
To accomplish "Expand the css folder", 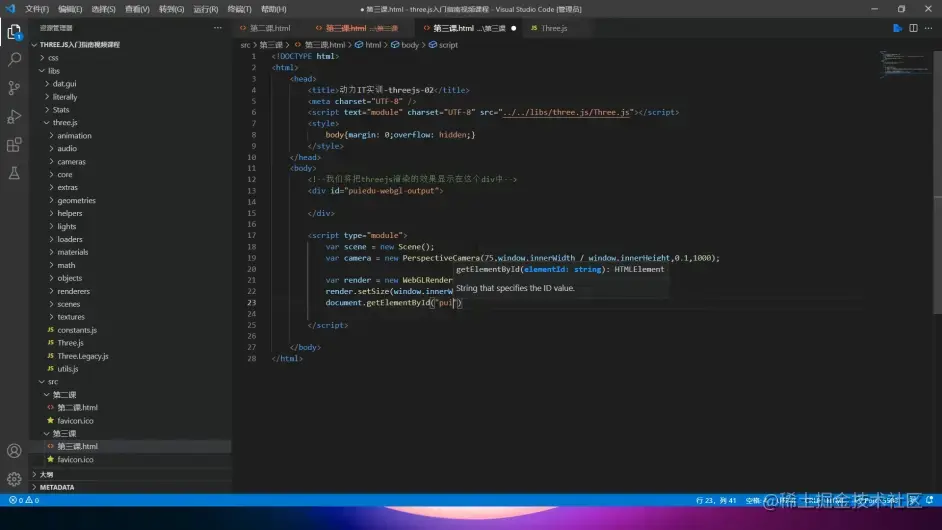I will (x=53, y=58).
